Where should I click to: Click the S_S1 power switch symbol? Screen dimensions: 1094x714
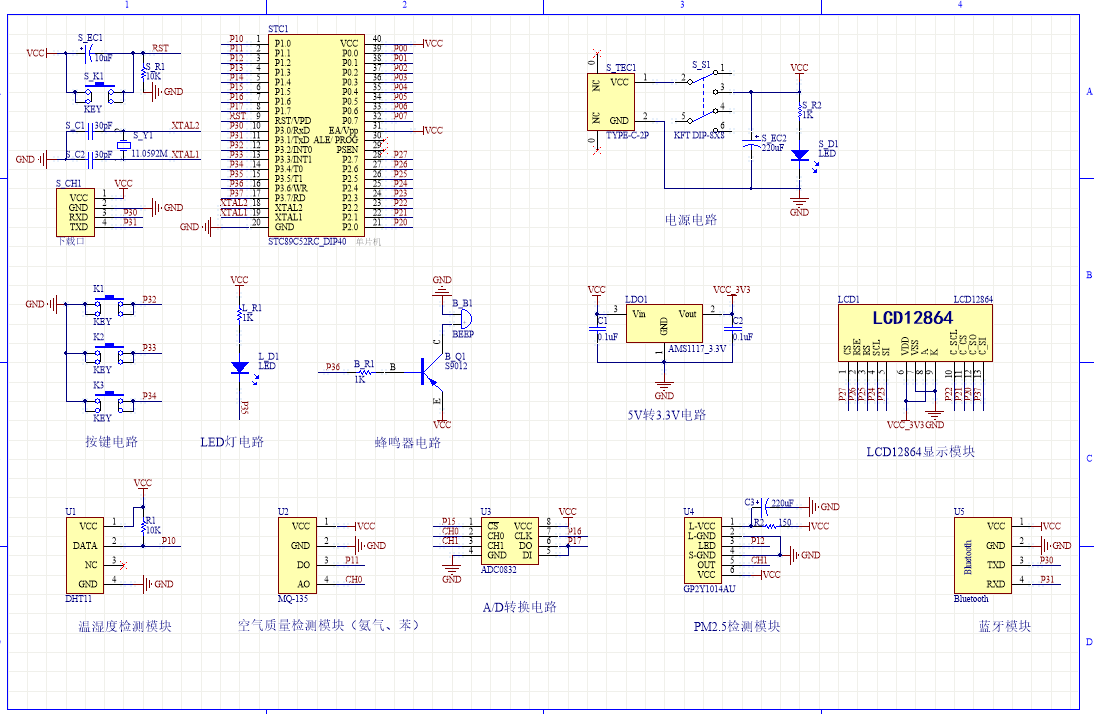click(704, 100)
